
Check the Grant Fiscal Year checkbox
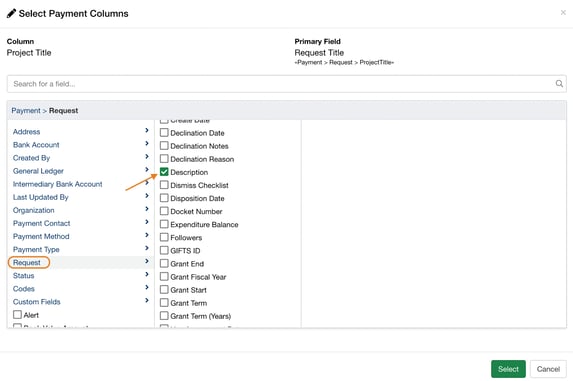click(164, 277)
